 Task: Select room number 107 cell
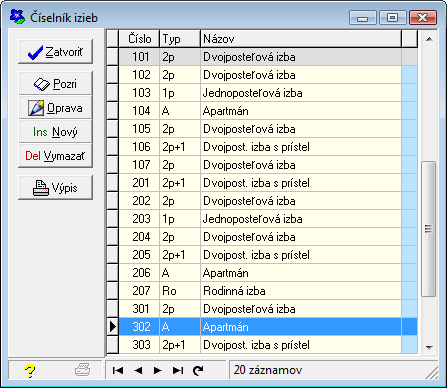(x=139, y=165)
